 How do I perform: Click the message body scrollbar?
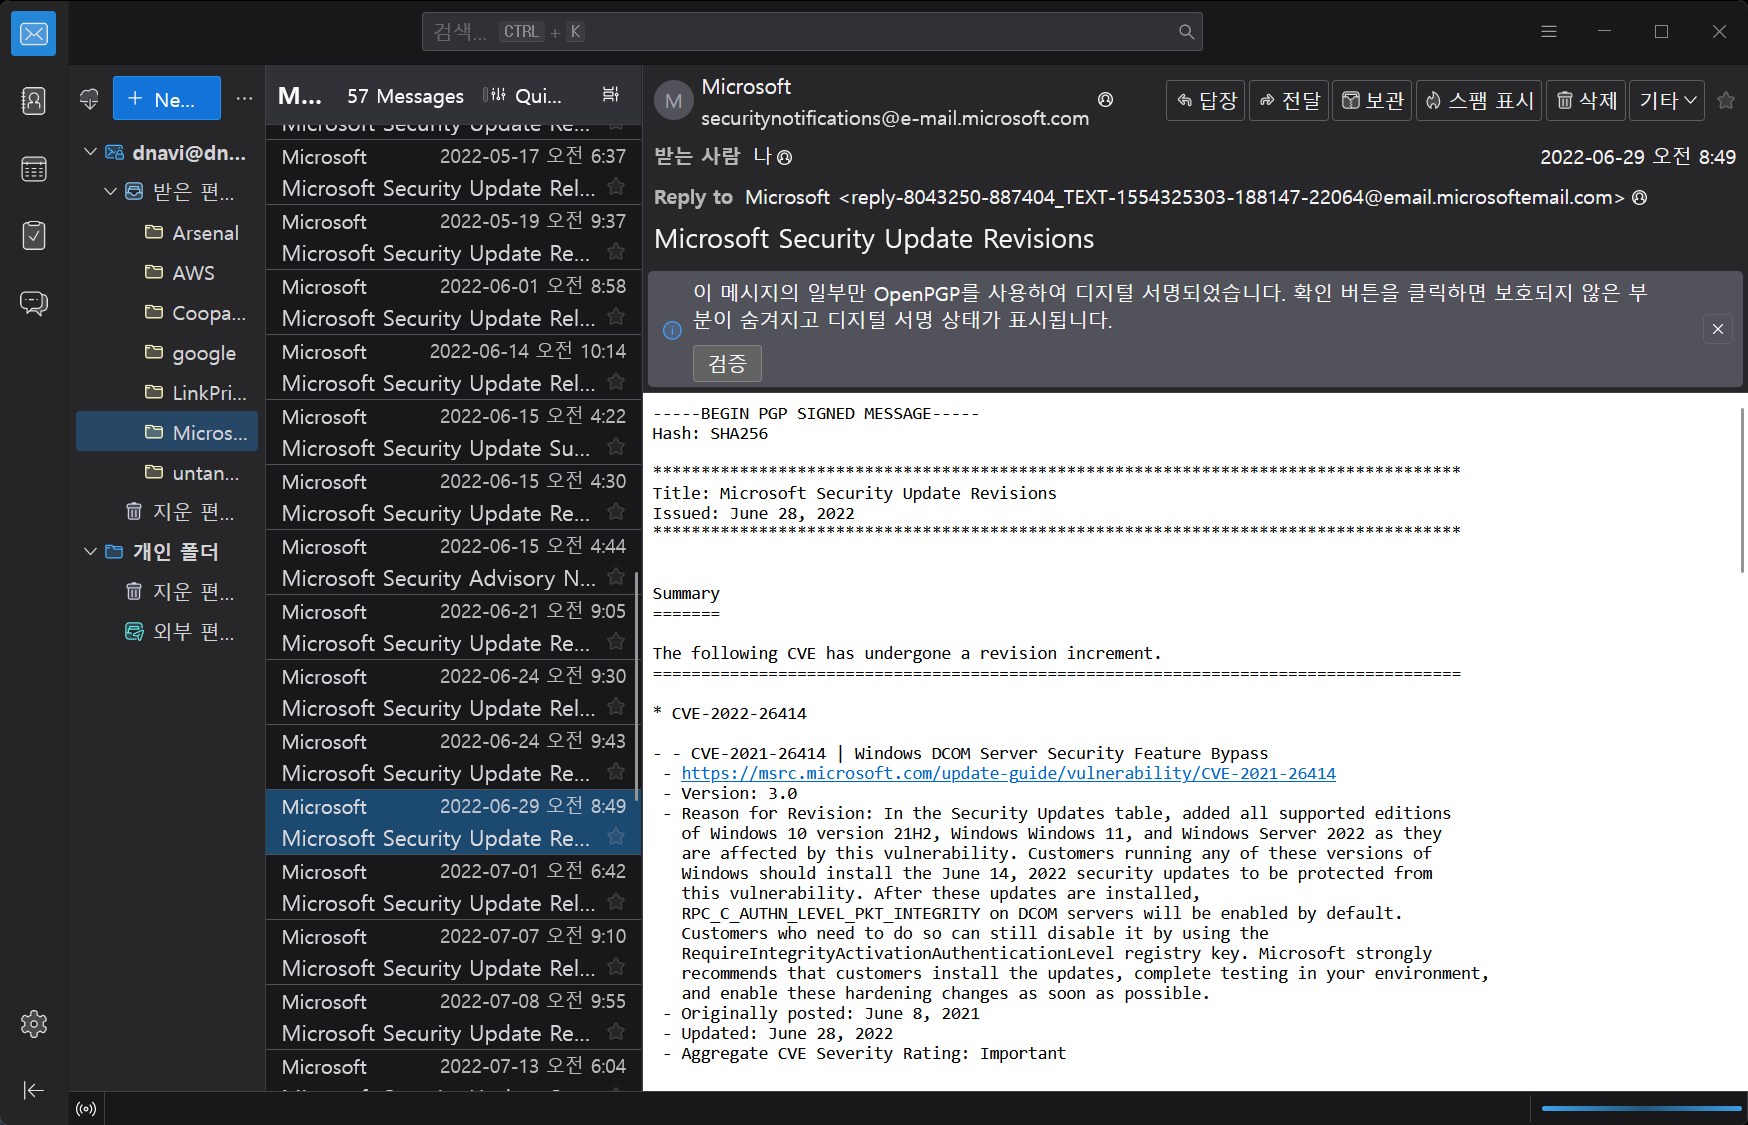(x=1742, y=490)
